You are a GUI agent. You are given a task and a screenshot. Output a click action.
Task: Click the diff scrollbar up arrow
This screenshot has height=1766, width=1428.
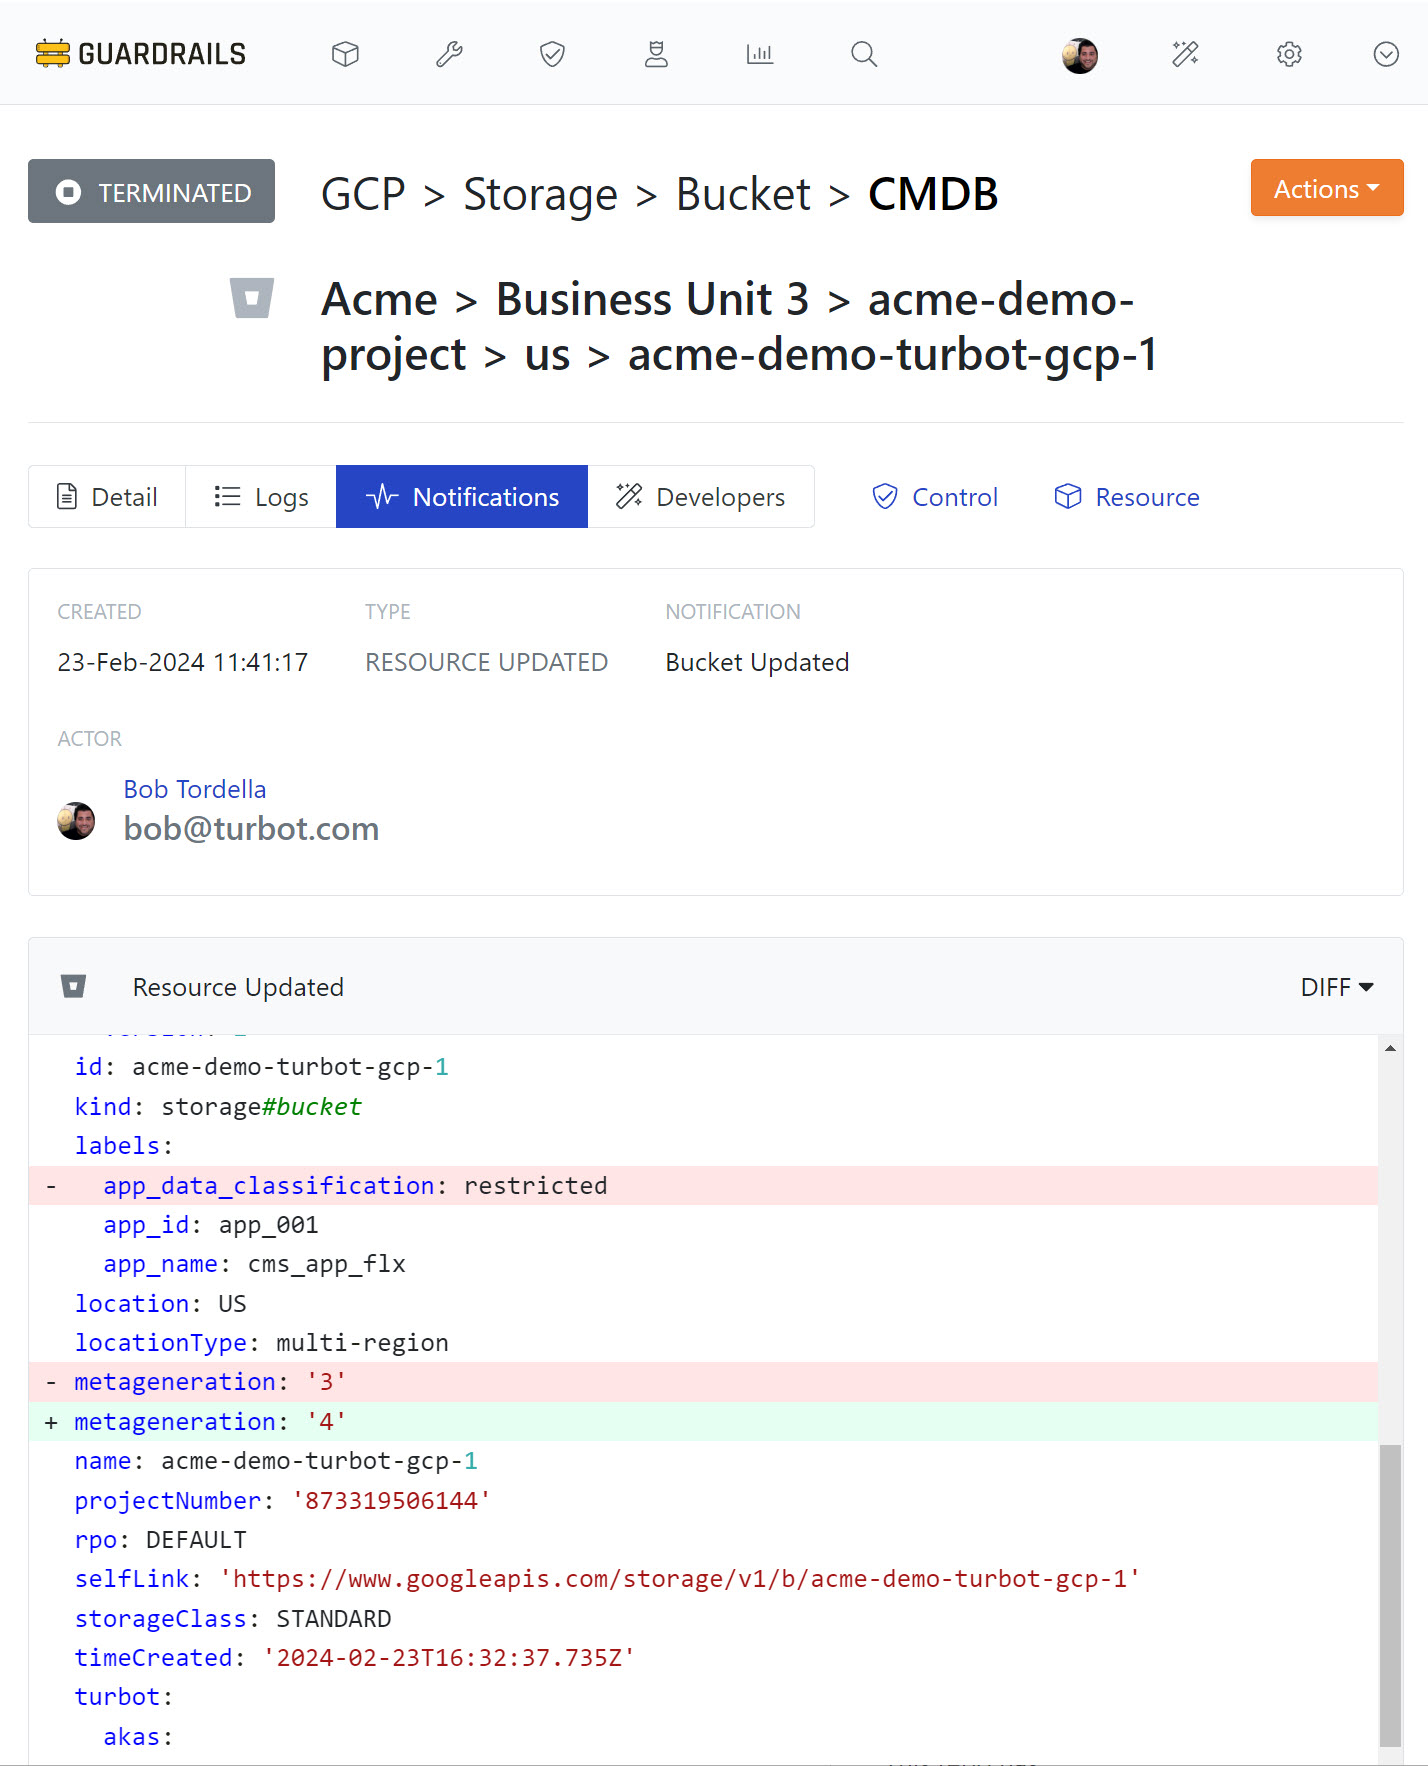point(1390,1048)
